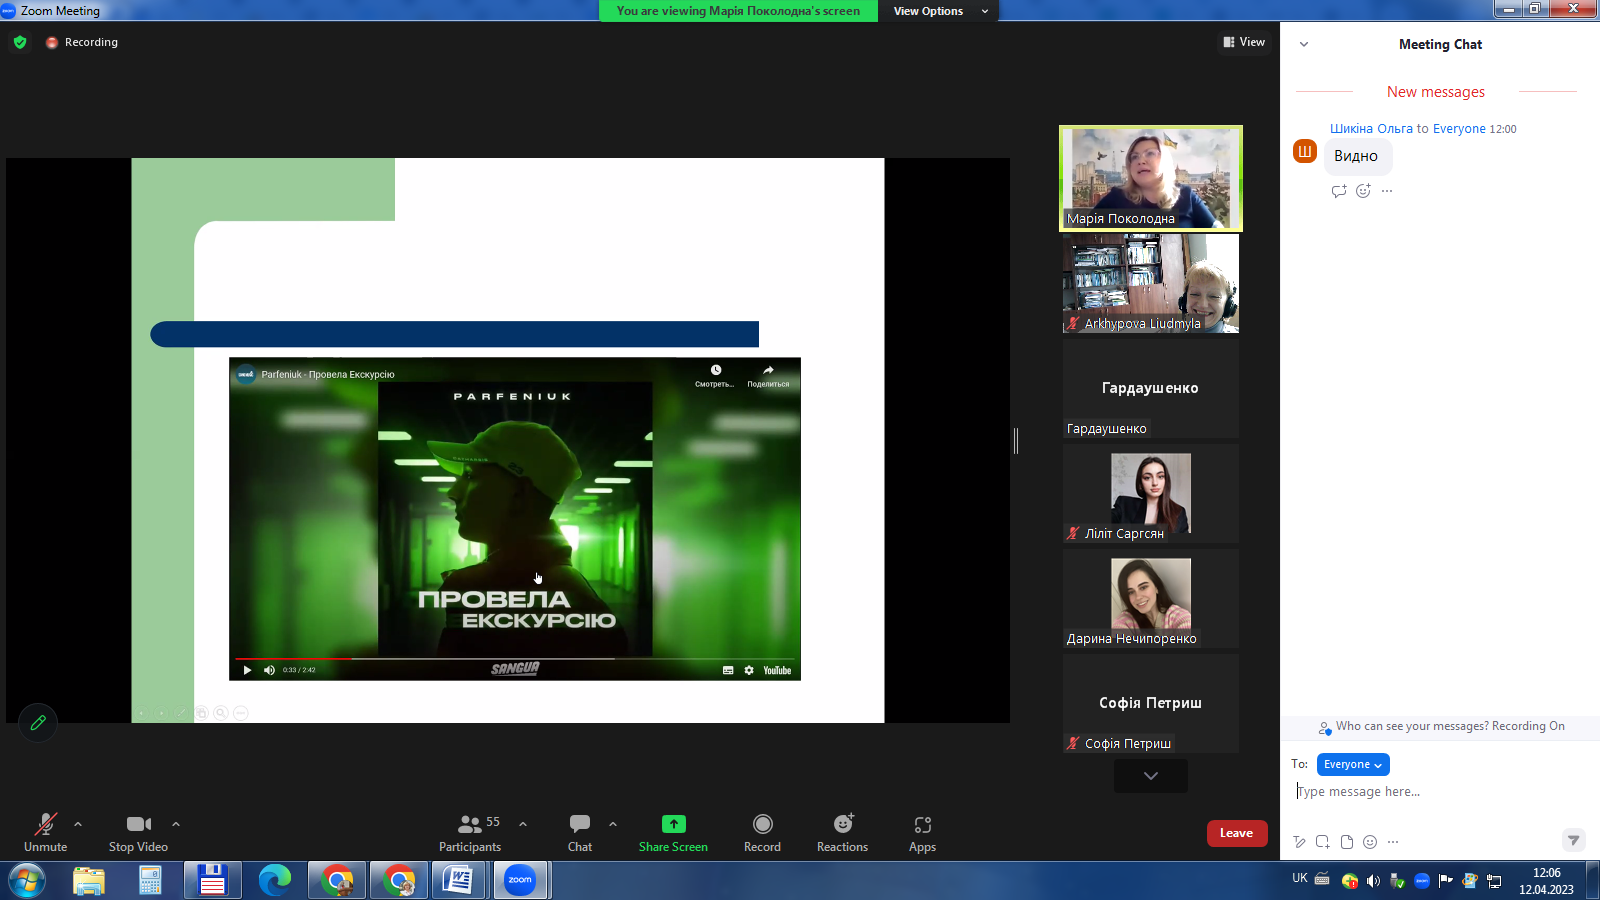
Task: Click the green annotation pencil button
Action: click(x=38, y=722)
